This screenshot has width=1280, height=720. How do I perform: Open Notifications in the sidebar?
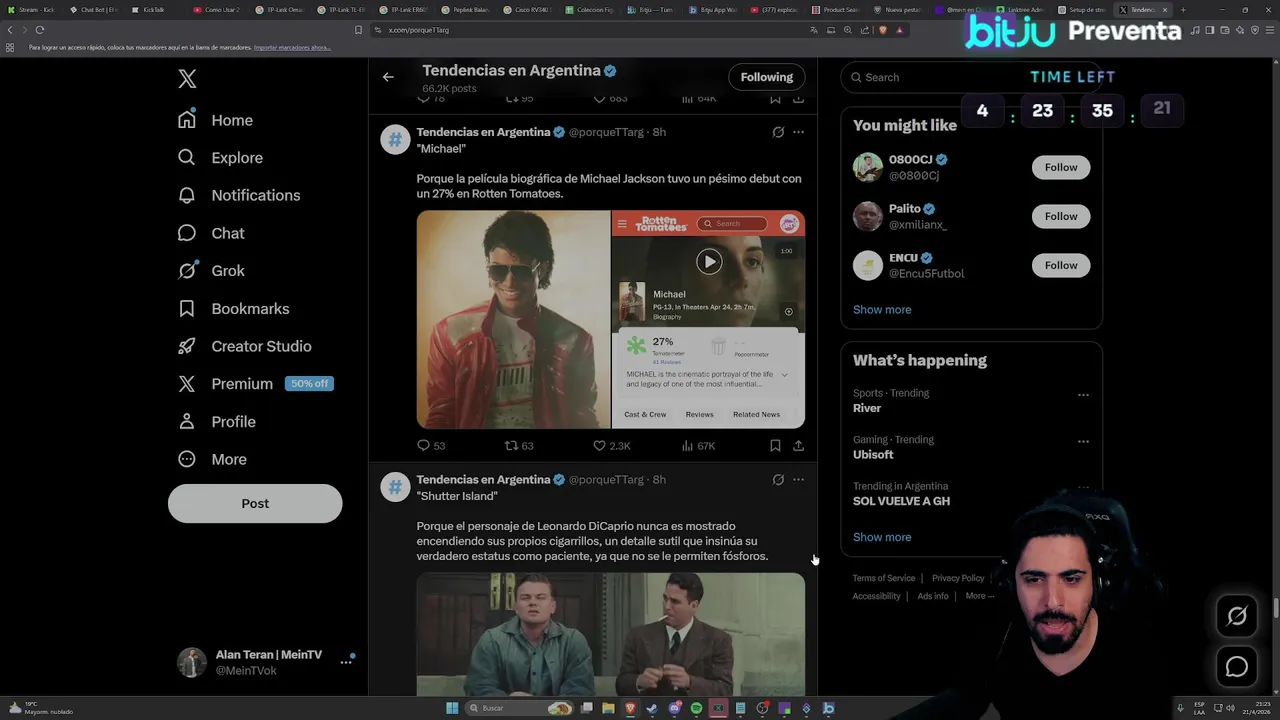point(238,195)
